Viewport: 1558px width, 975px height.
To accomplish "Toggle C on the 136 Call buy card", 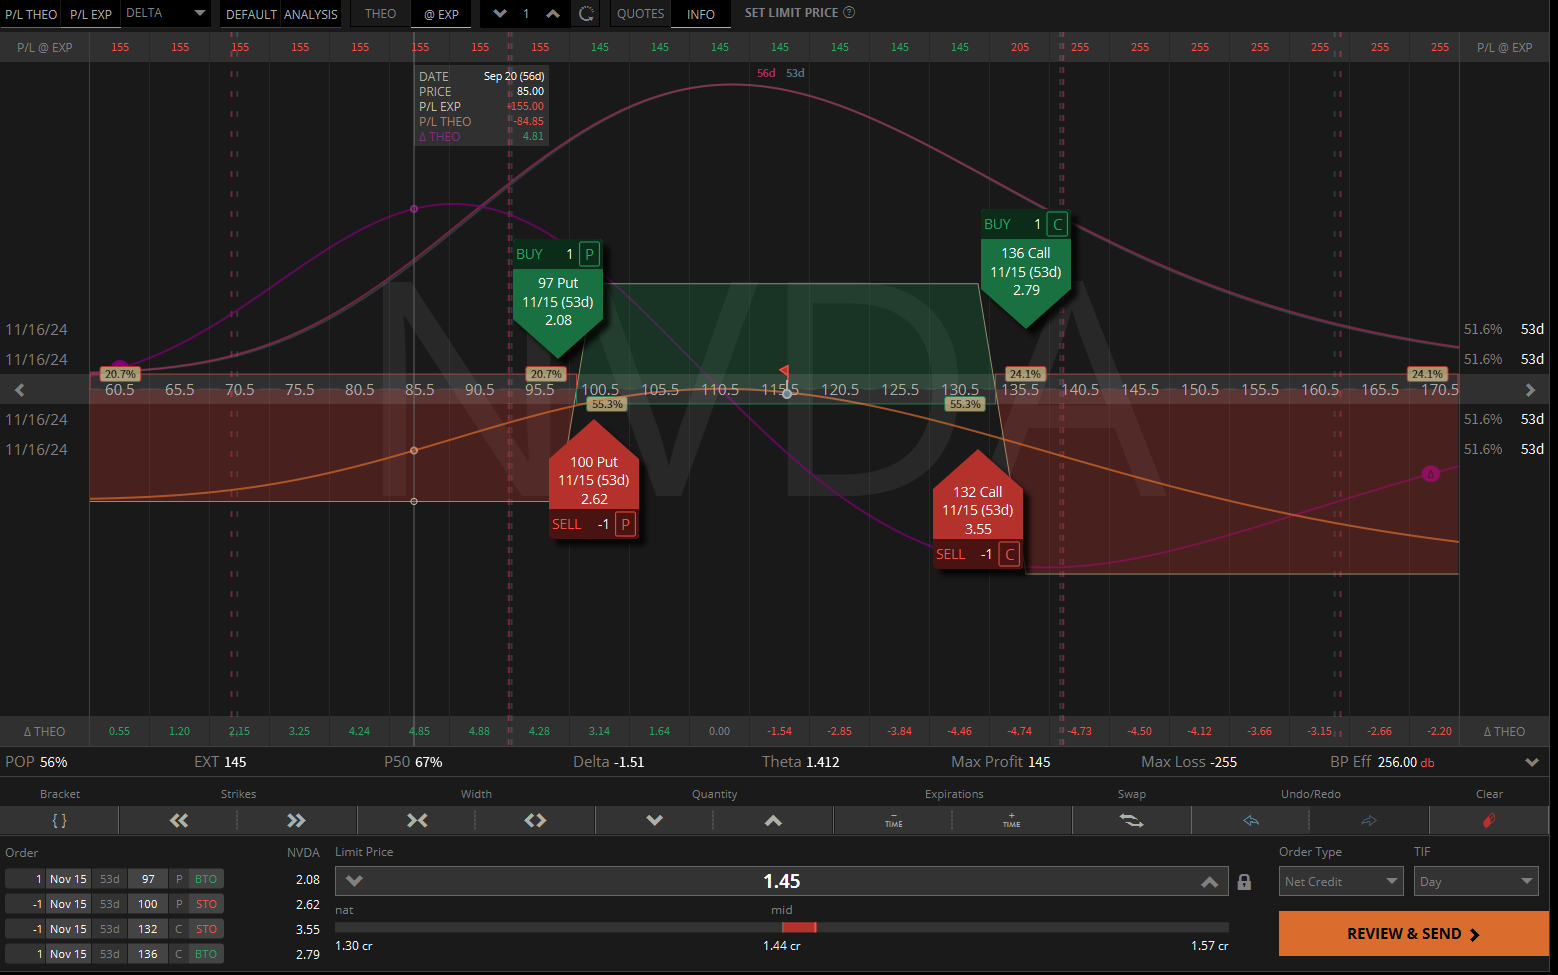I will [x=1057, y=224].
